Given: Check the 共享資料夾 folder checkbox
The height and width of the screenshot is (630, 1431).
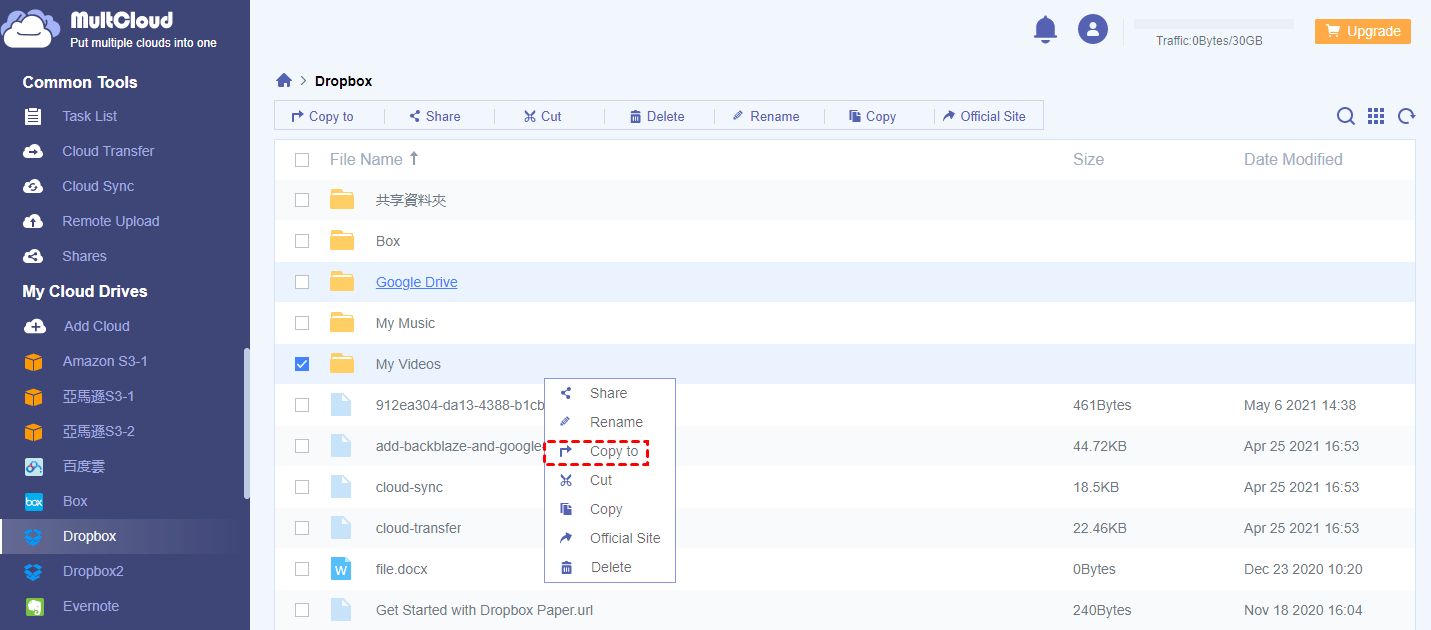Looking at the screenshot, I should tap(302, 200).
